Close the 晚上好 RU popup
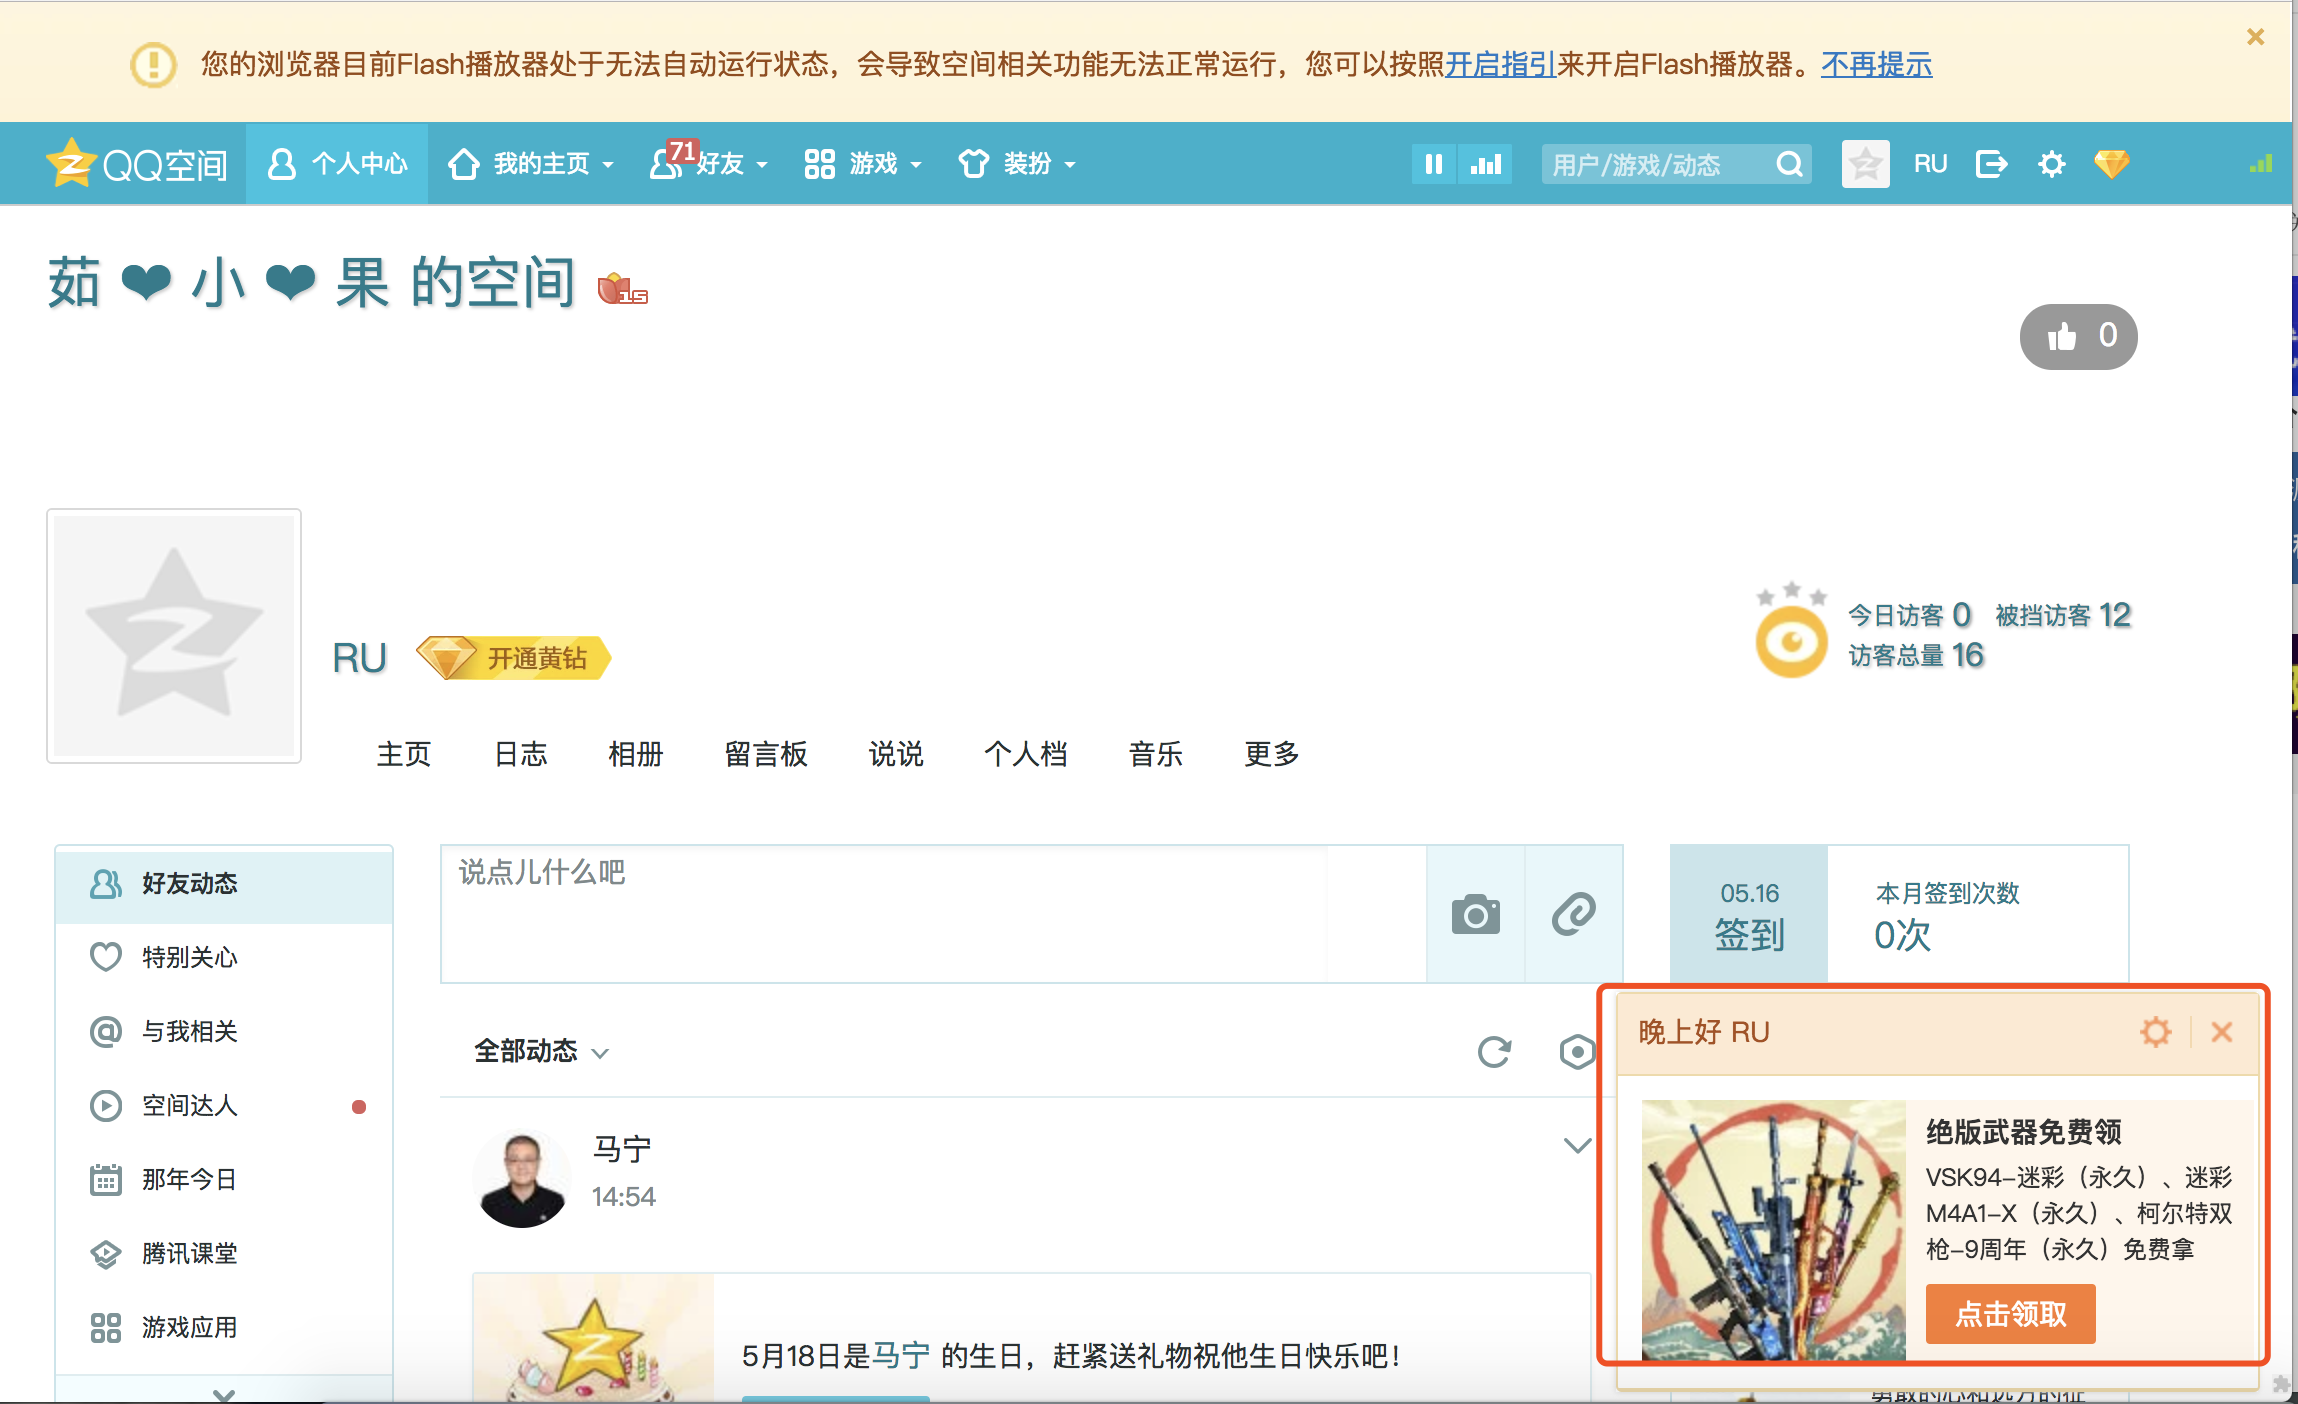The image size is (2298, 1404). 2221,1032
